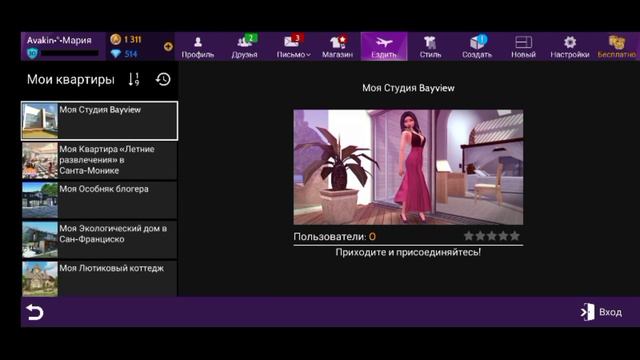The width and height of the screenshot is (640, 360).
Task: Open the Бесплатно free rewards icon
Action: coord(617,47)
